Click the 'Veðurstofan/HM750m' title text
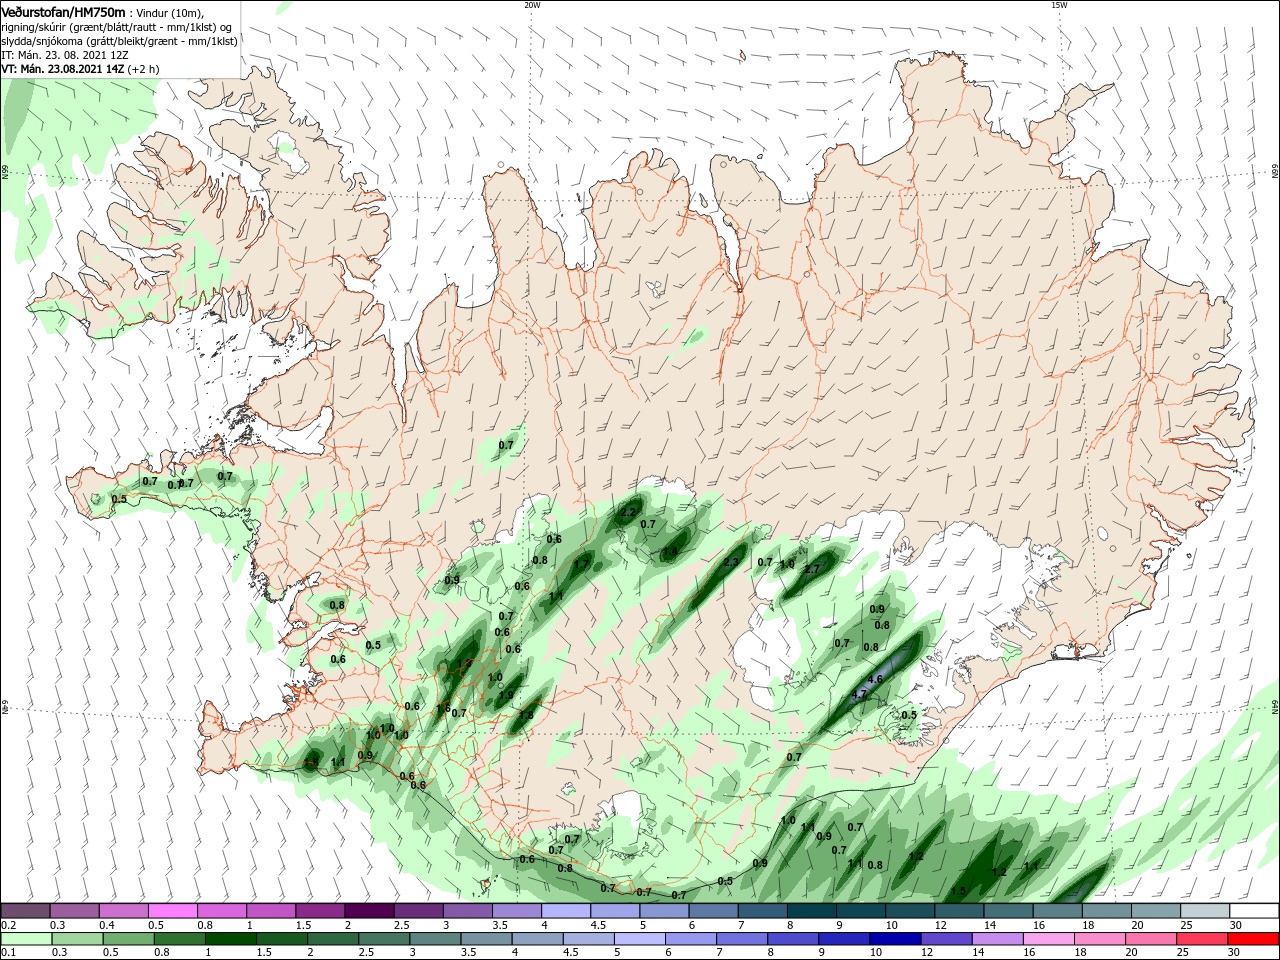The width and height of the screenshot is (1280, 960). click(x=63, y=12)
